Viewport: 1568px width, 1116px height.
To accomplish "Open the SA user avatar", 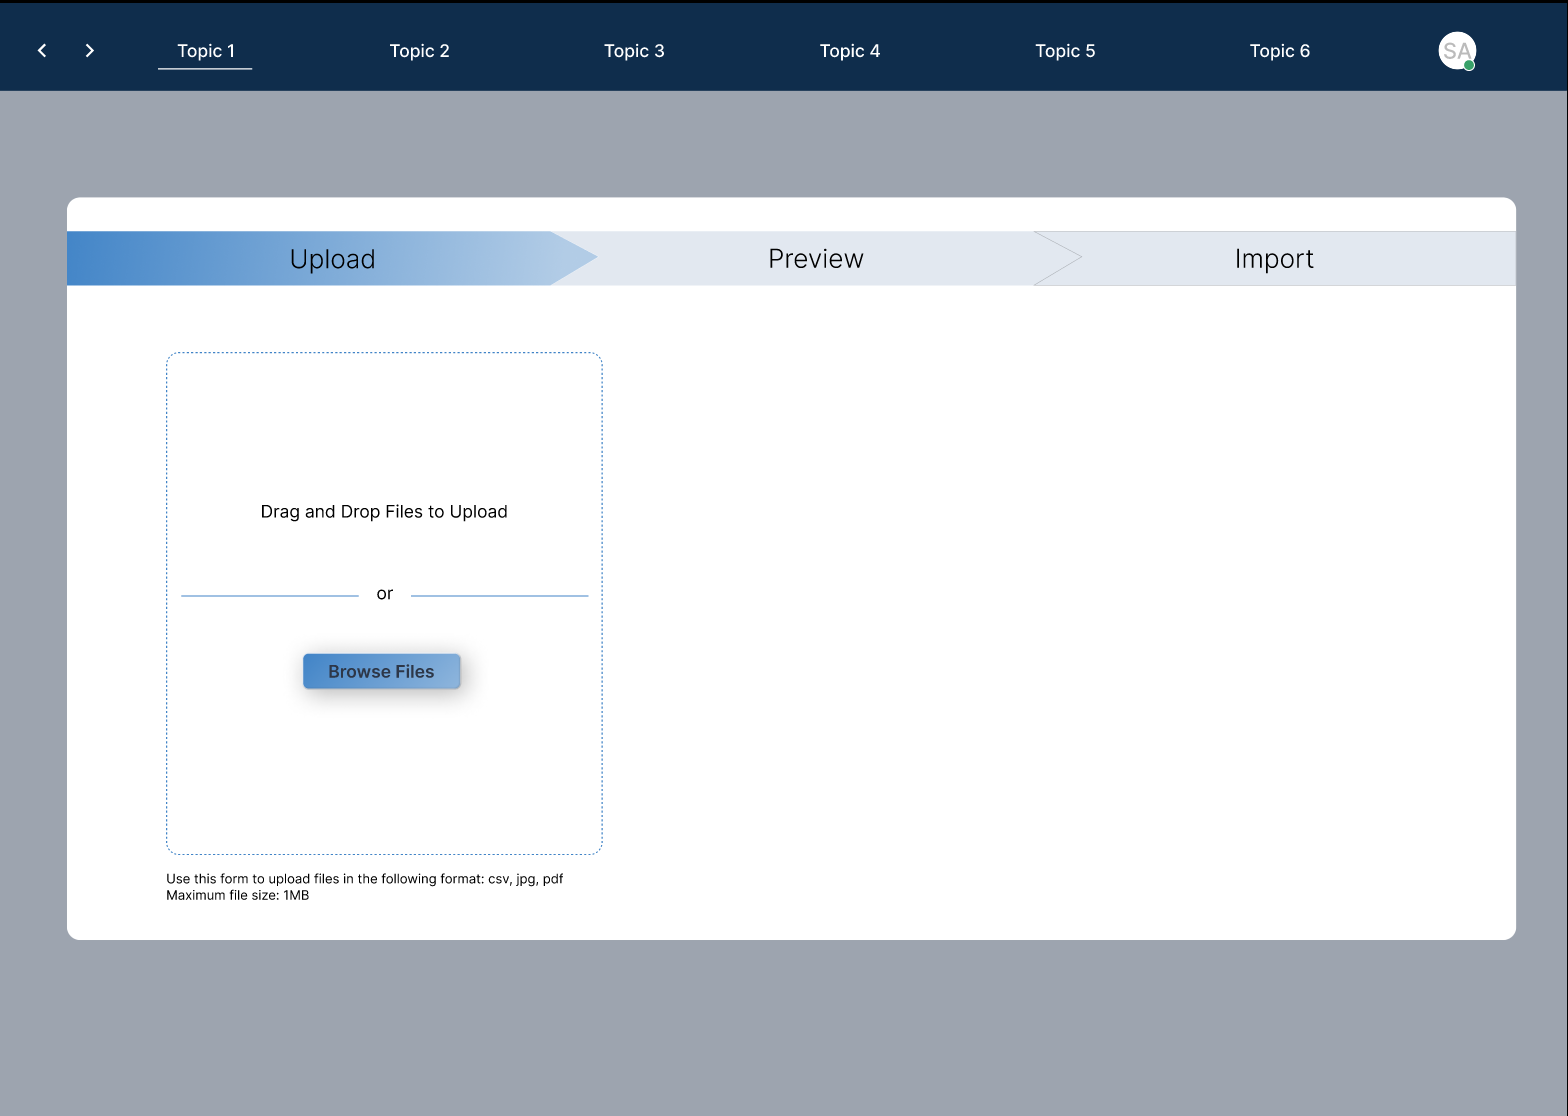I will 1457,51.
